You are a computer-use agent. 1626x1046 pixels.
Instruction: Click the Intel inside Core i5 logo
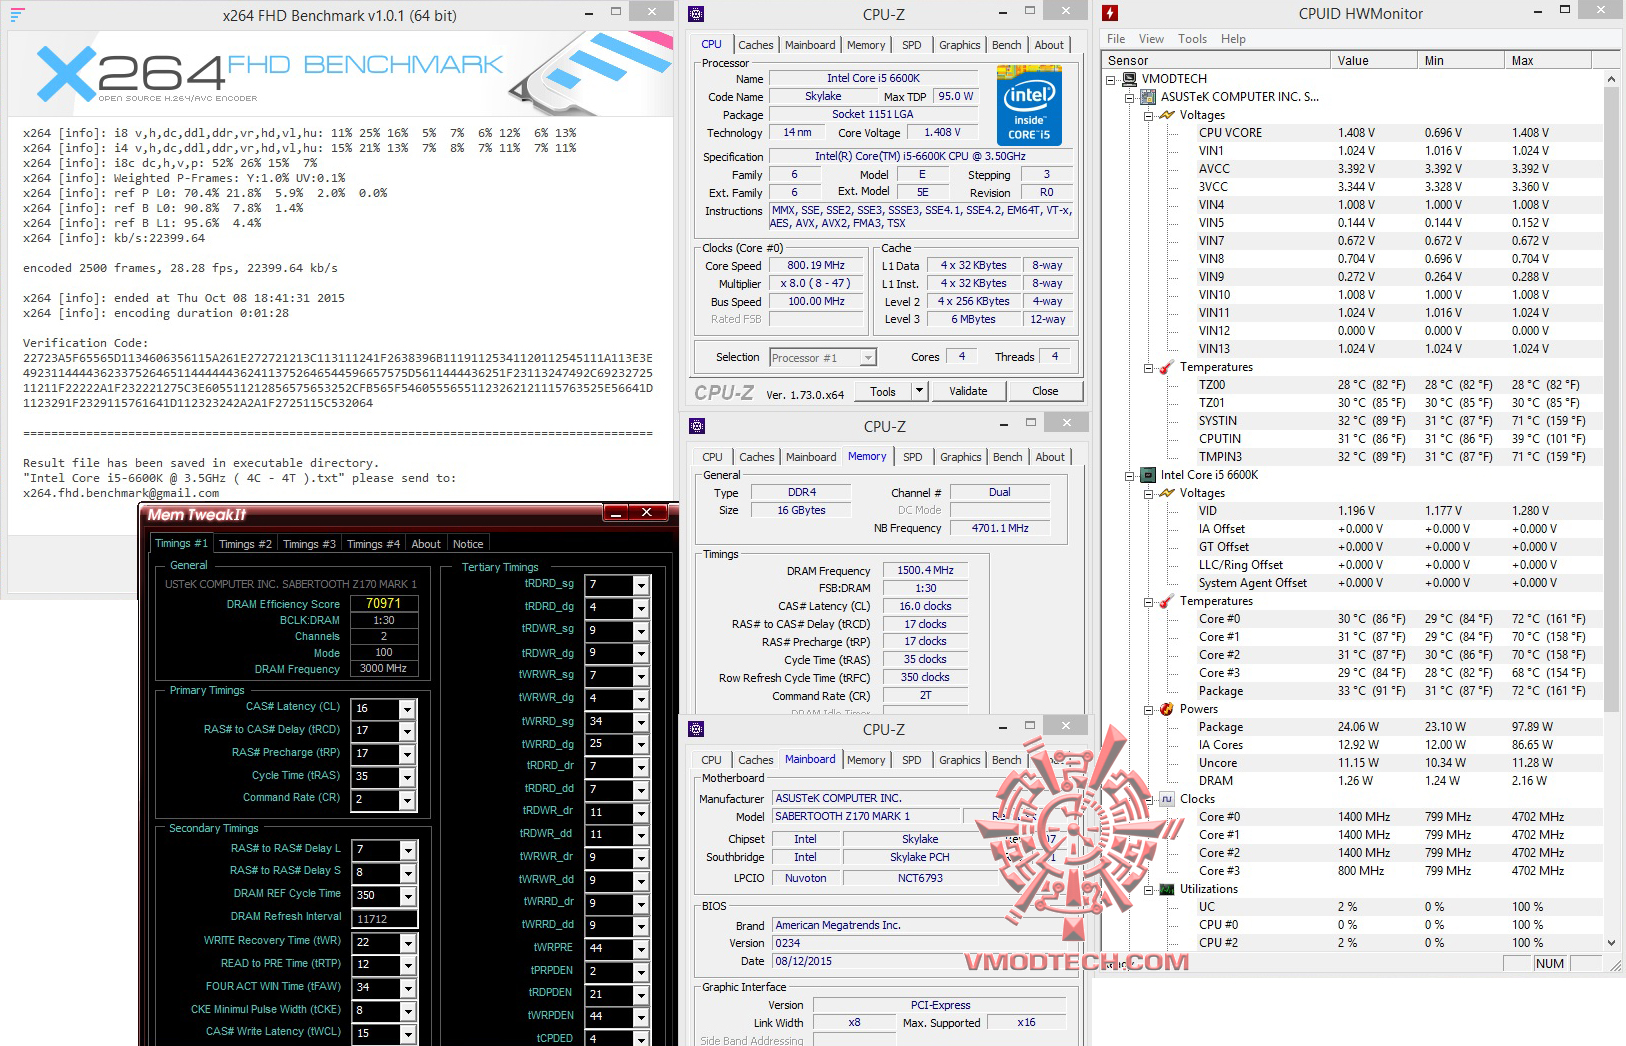click(1029, 105)
